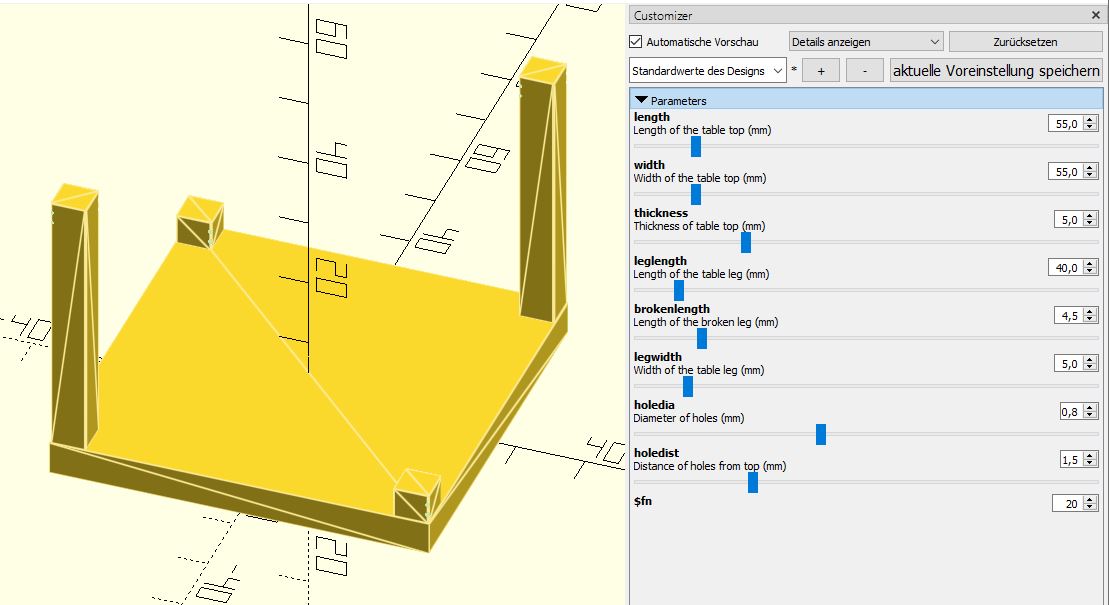Click the legwidth spinner arrows
The height and width of the screenshot is (605, 1109).
[1090, 364]
